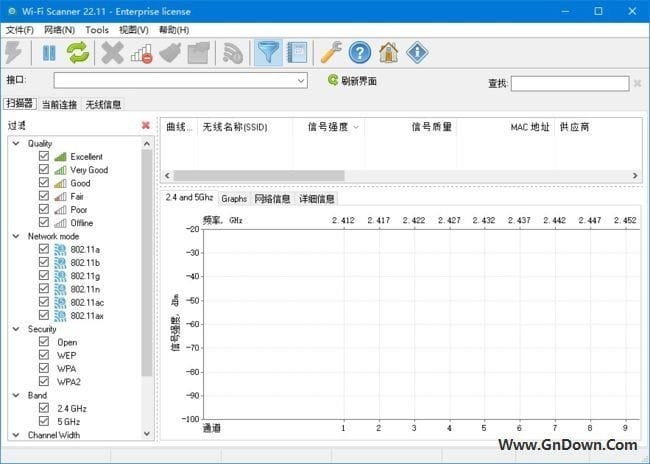Click the 供应商 column header
This screenshot has height=464, width=650.
pos(597,127)
